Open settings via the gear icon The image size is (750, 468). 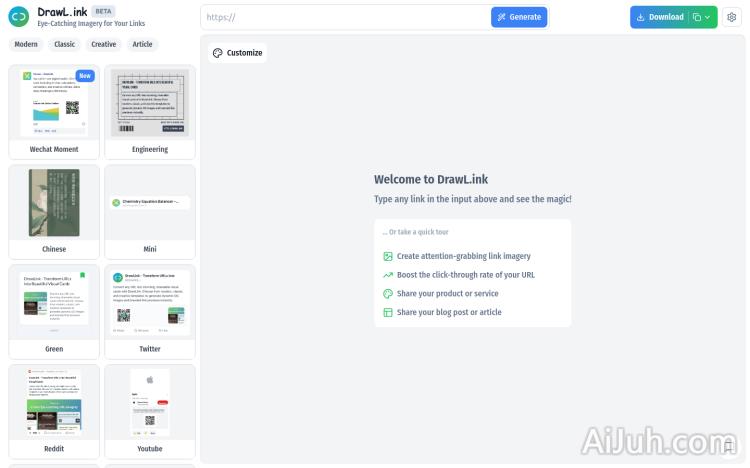[x=731, y=17]
